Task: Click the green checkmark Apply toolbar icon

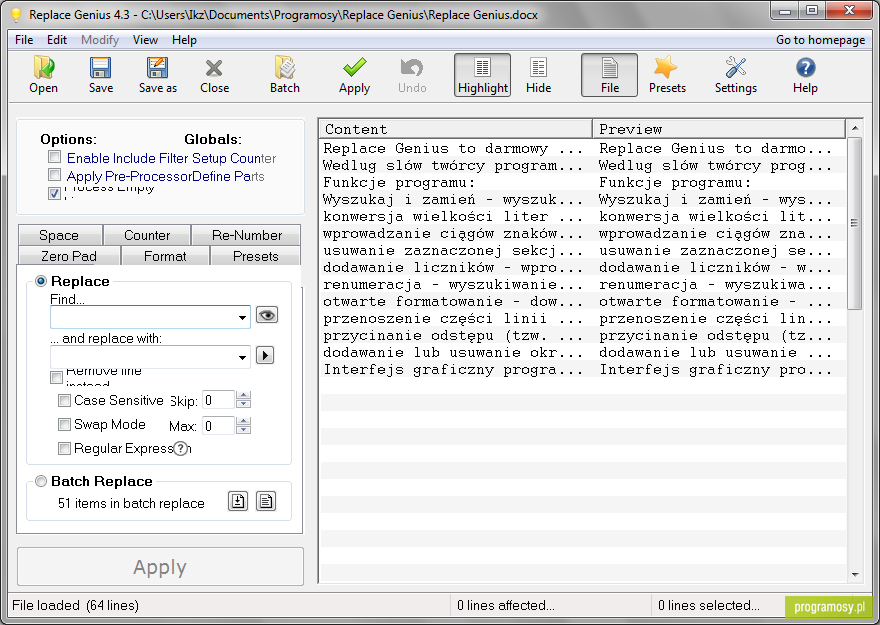Action: pyautogui.click(x=355, y=75)
